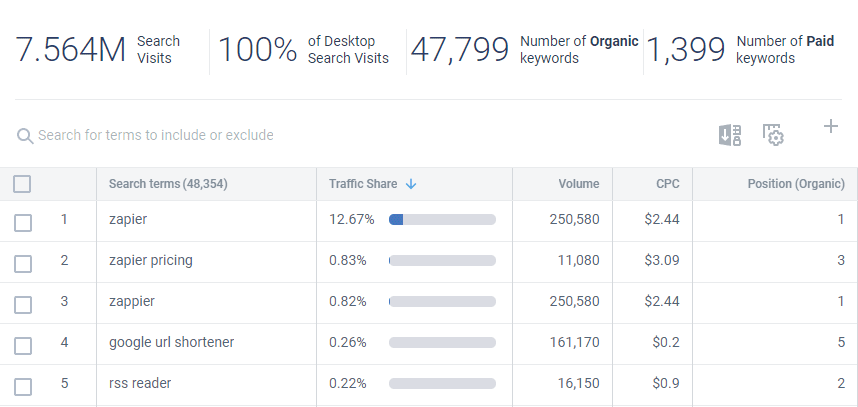
Task: Click volume value 11,080
Action: coord(578,260)
